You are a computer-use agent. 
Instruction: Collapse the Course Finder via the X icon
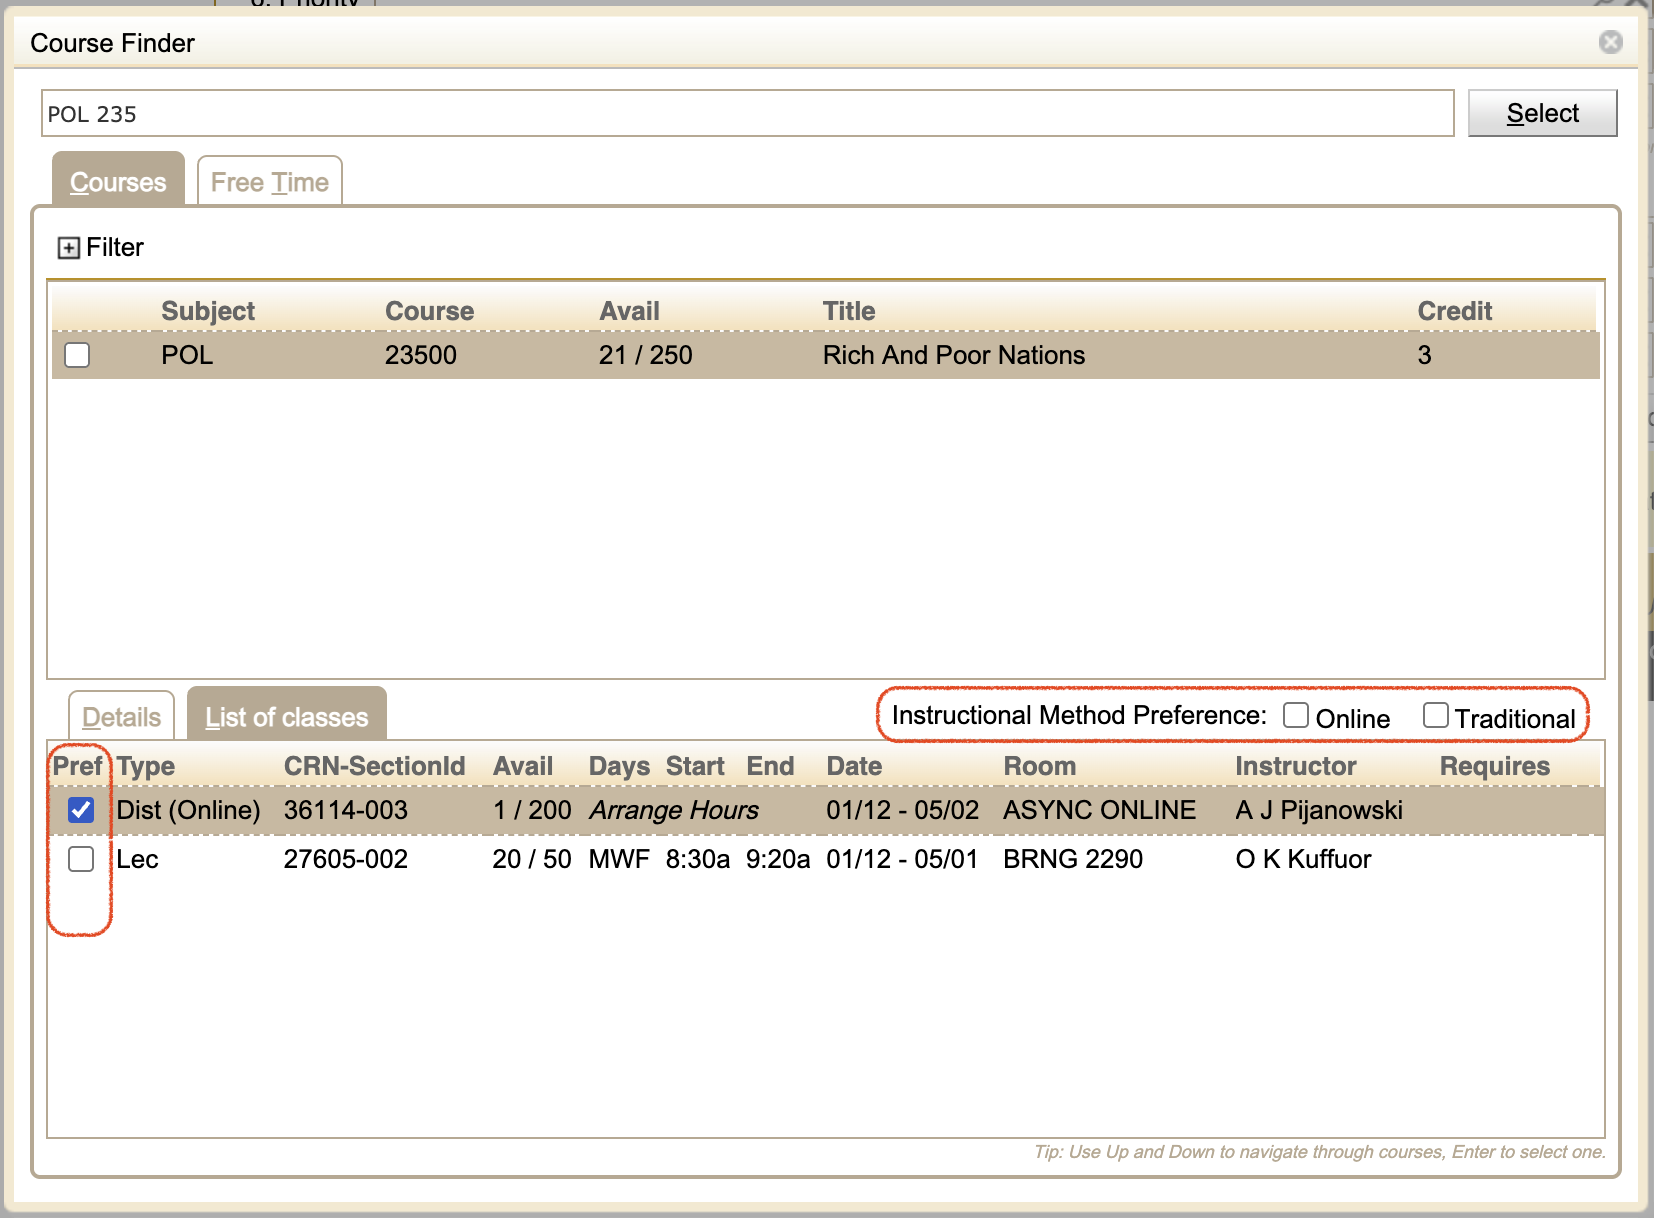tap(1610, 43)
